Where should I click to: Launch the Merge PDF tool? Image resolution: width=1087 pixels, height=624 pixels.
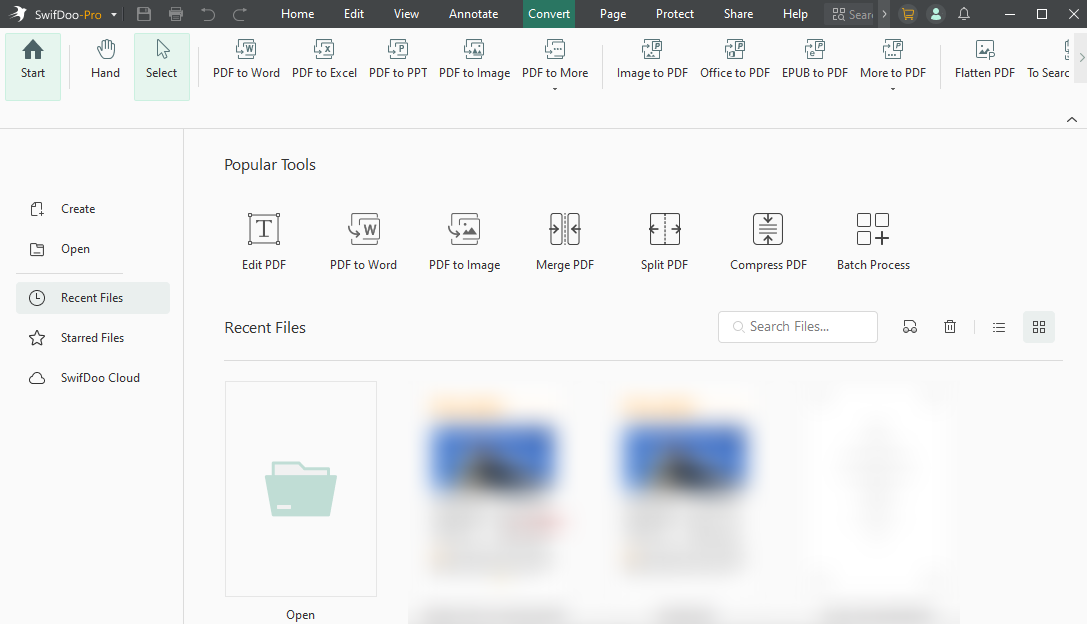point(564,240)
